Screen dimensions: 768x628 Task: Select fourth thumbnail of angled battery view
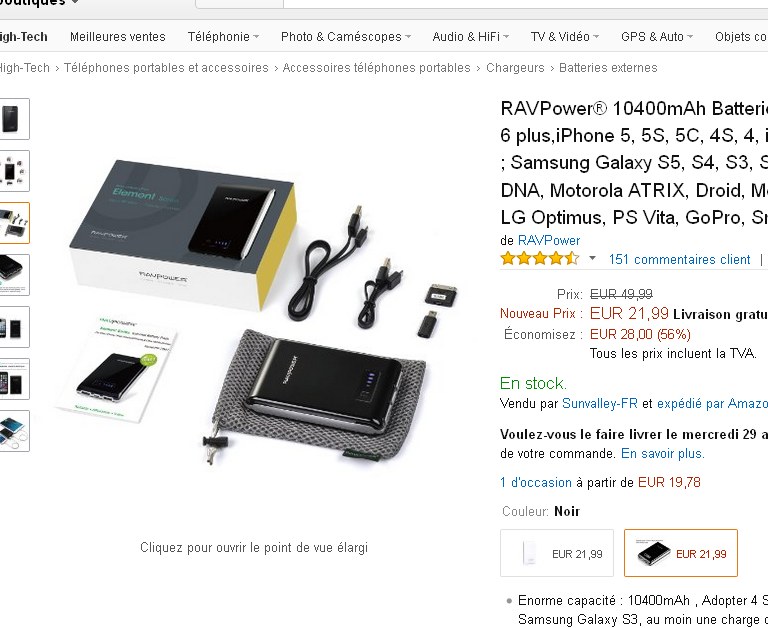tap(14, 275)
